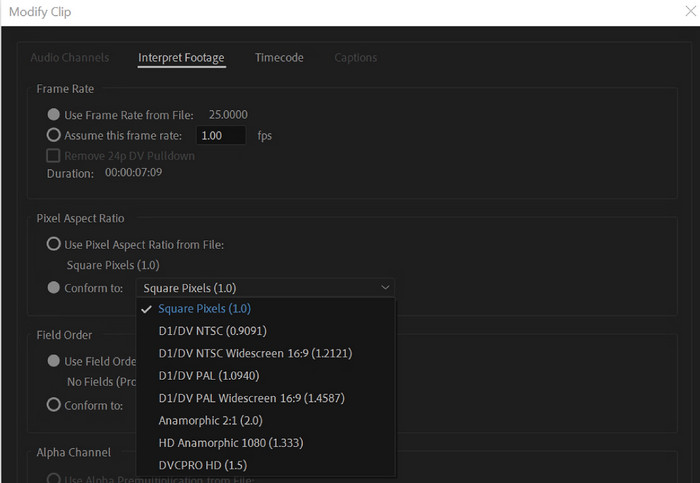This screenshot has width=700, height=483.
Task: Select Use Frame Rate from File
Action: 54,115
